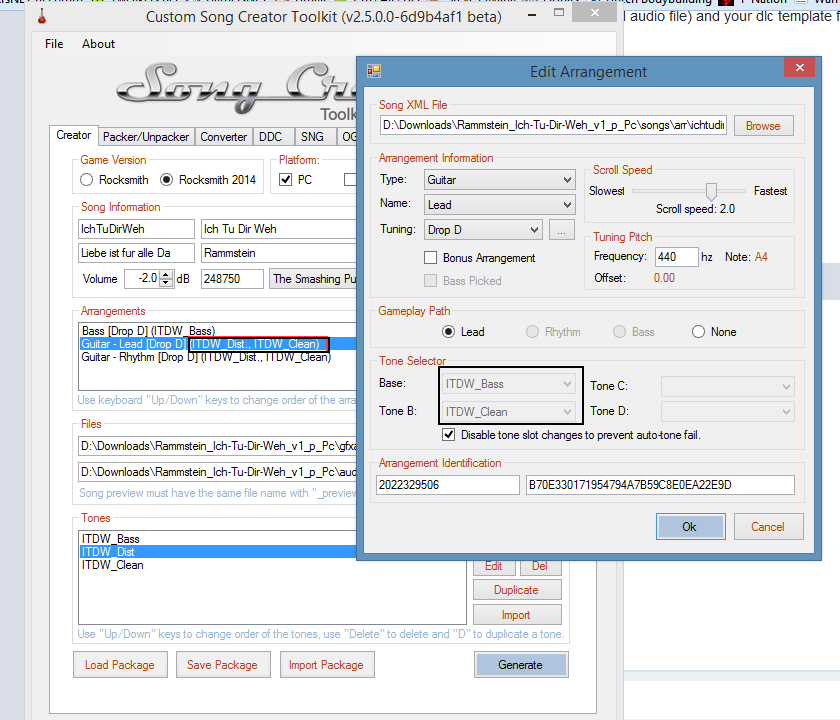The image size is (840, 720).
Task: Open the File menu
Action: point(54,44)
